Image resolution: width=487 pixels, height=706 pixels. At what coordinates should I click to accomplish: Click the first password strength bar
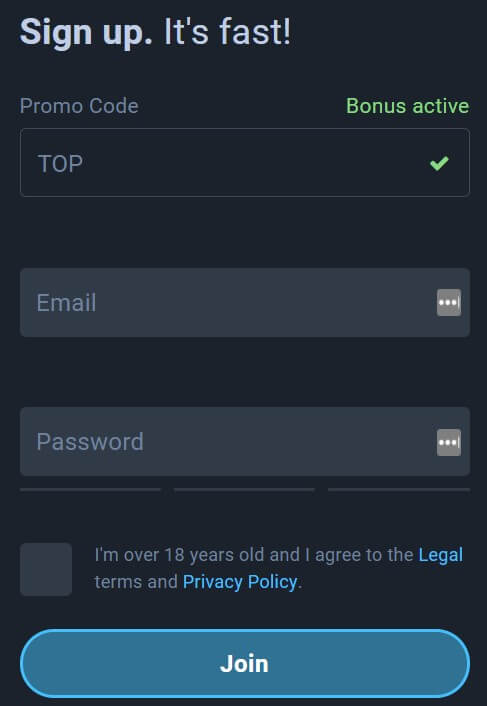click(90, 489)
